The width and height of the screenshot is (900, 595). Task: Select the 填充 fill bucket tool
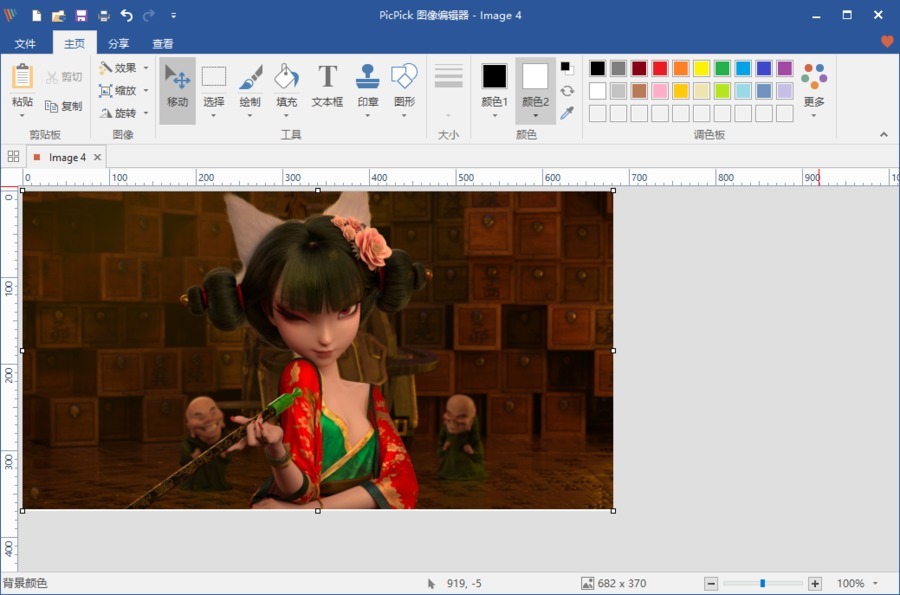click(x=286, y=86)
